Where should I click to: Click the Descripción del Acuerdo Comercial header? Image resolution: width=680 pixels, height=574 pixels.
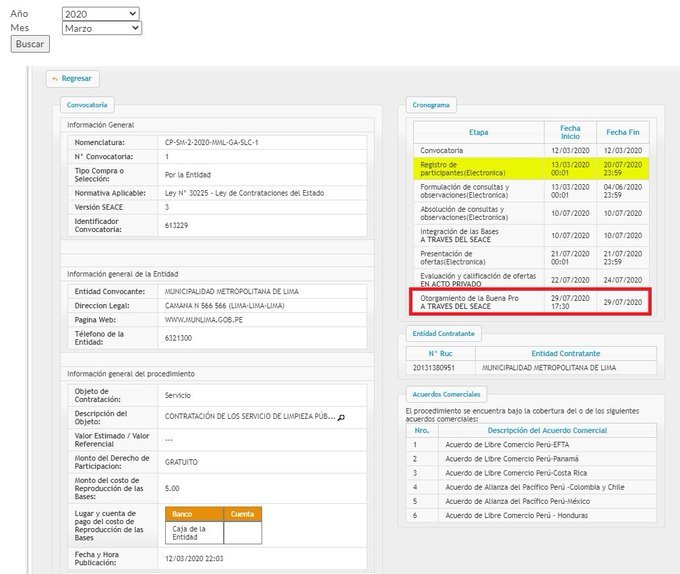coord(547,430)
